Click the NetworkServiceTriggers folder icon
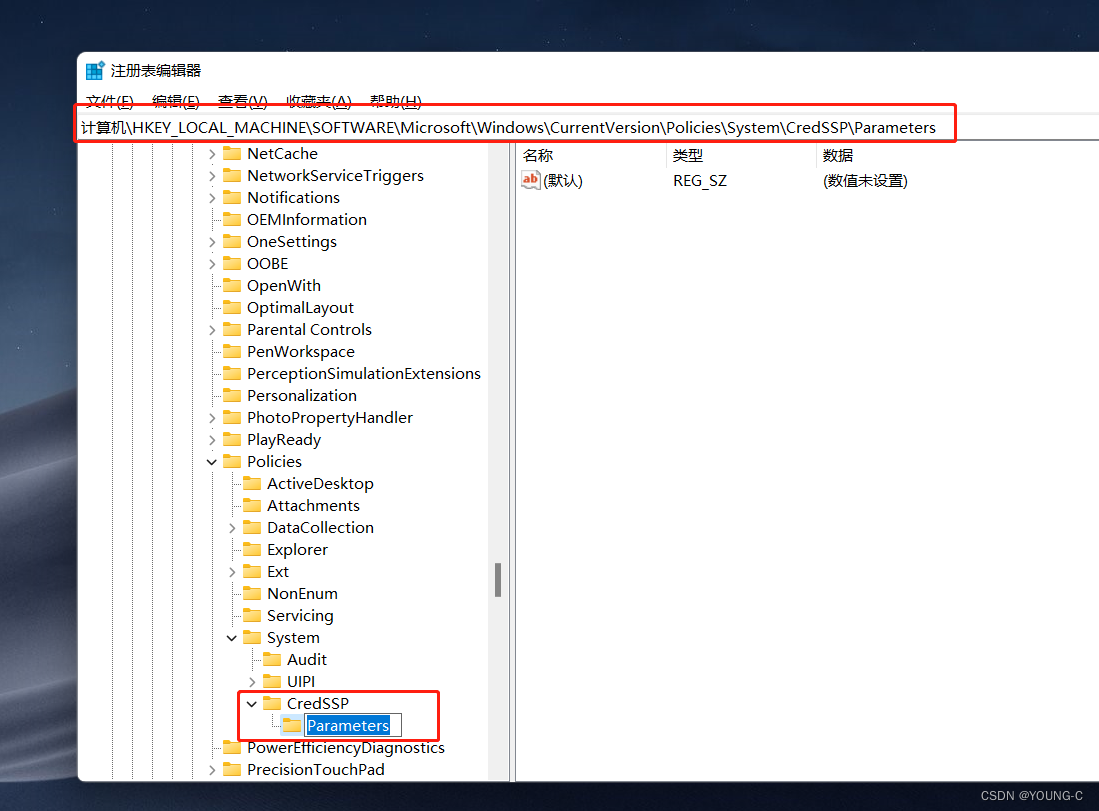This screenshot has width=1099, height=811. pos(232,175)
